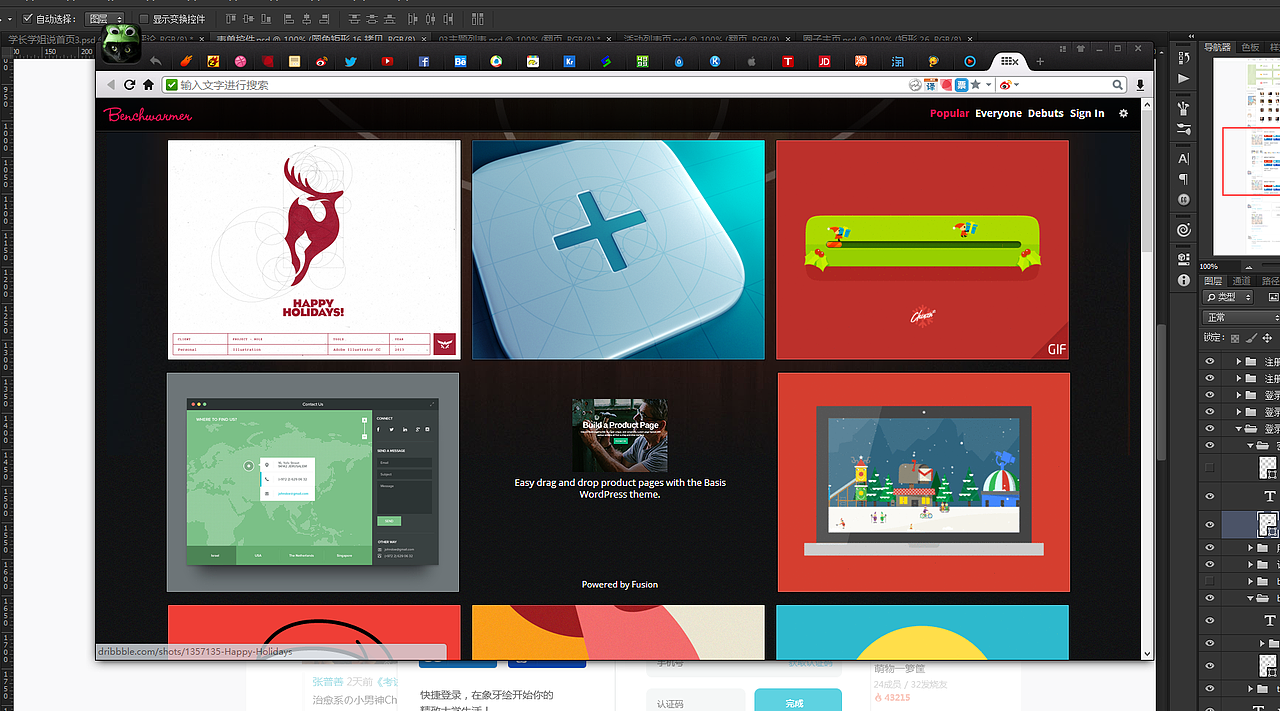Image resolution: width=1280 pixels, height=711 pixels.
Task: Click the browser reload icon
Action: [129, 85]
